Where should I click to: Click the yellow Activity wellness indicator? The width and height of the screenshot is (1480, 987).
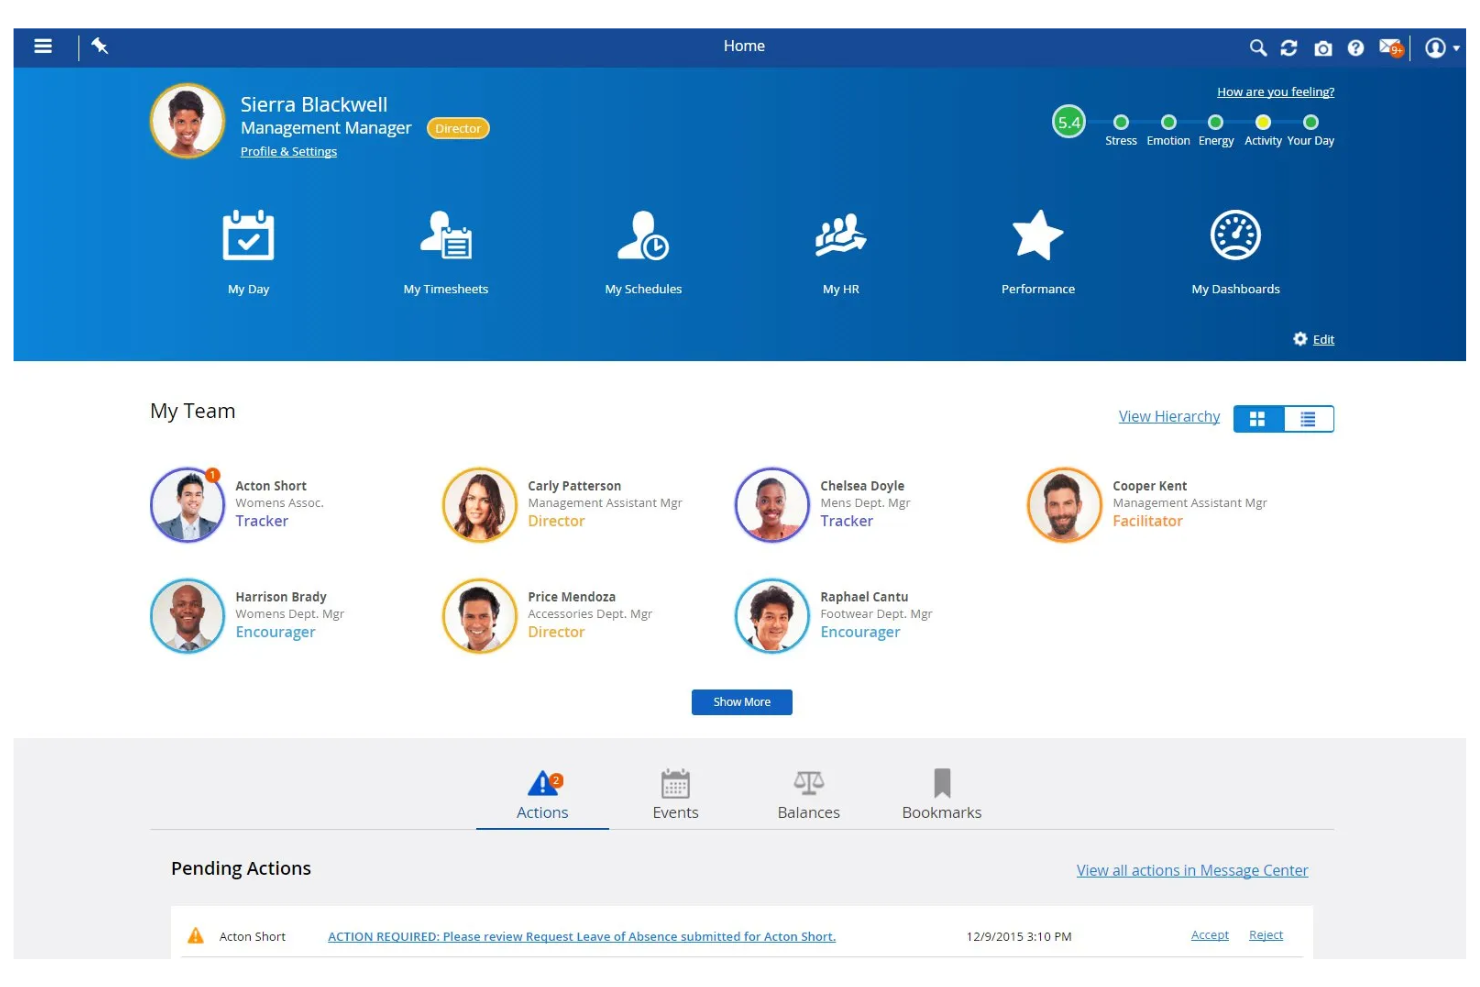[1263, 122]
